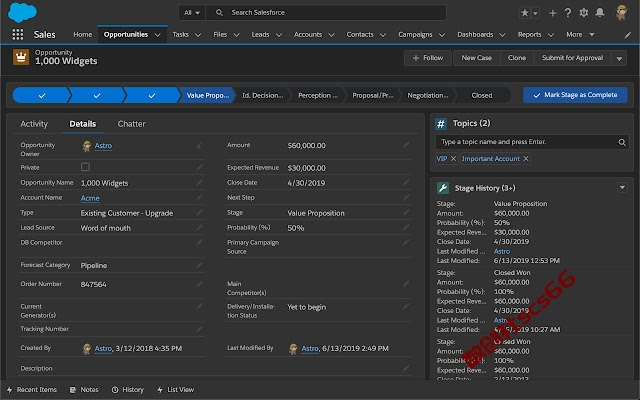Click the pencil icon to edit navigation bar

pos(628,35)
